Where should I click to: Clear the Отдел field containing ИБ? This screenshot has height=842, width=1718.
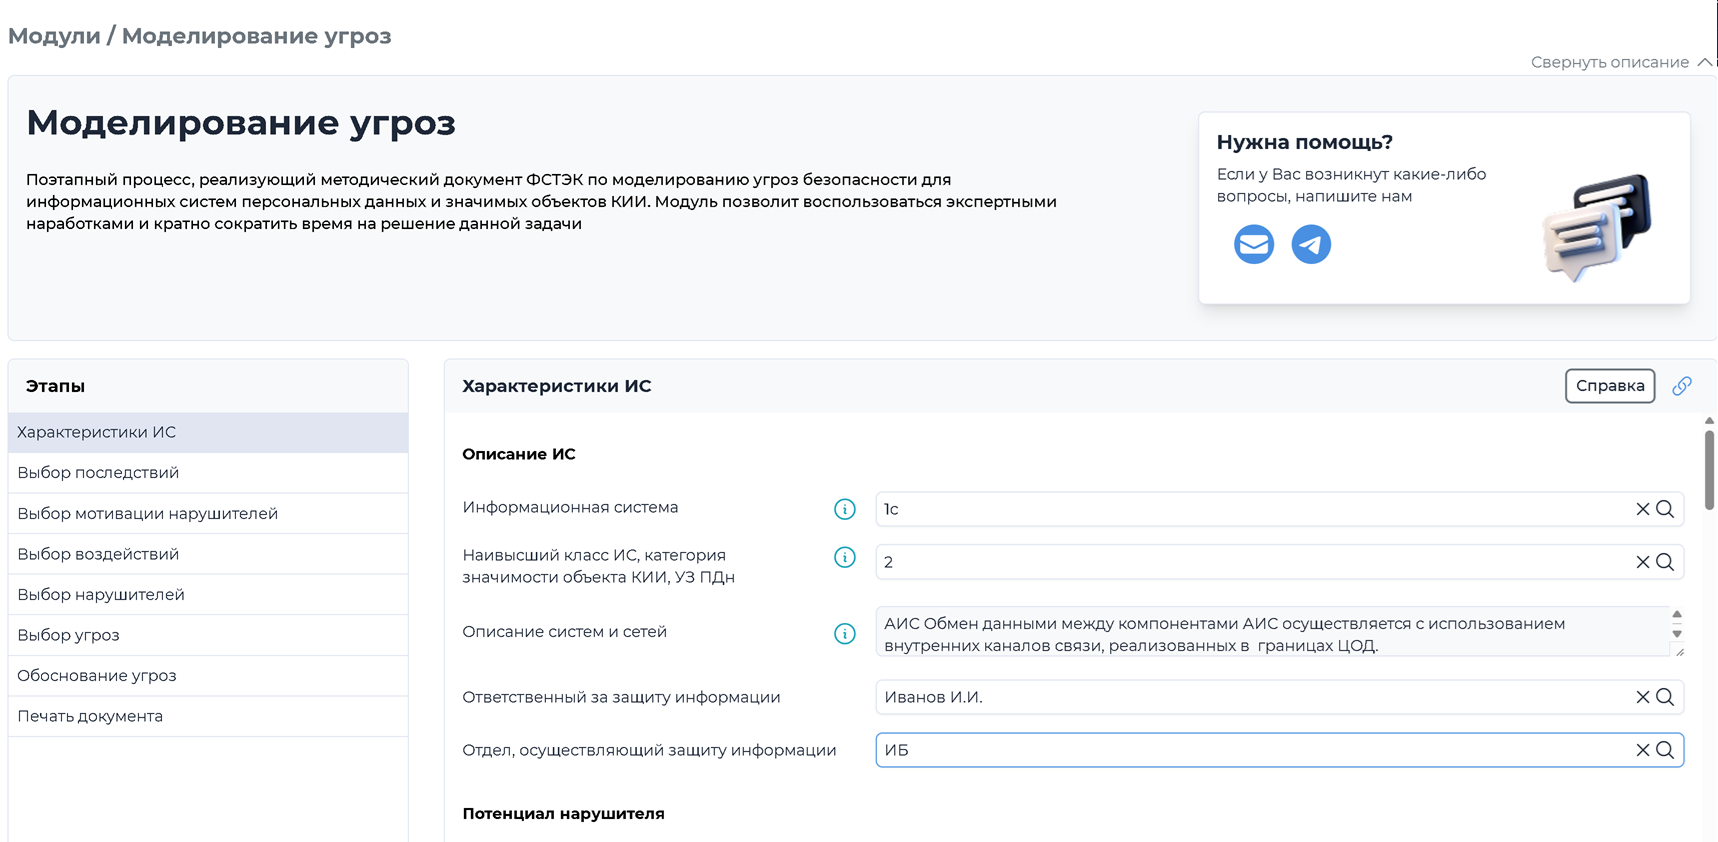(x=1642, y=750)
